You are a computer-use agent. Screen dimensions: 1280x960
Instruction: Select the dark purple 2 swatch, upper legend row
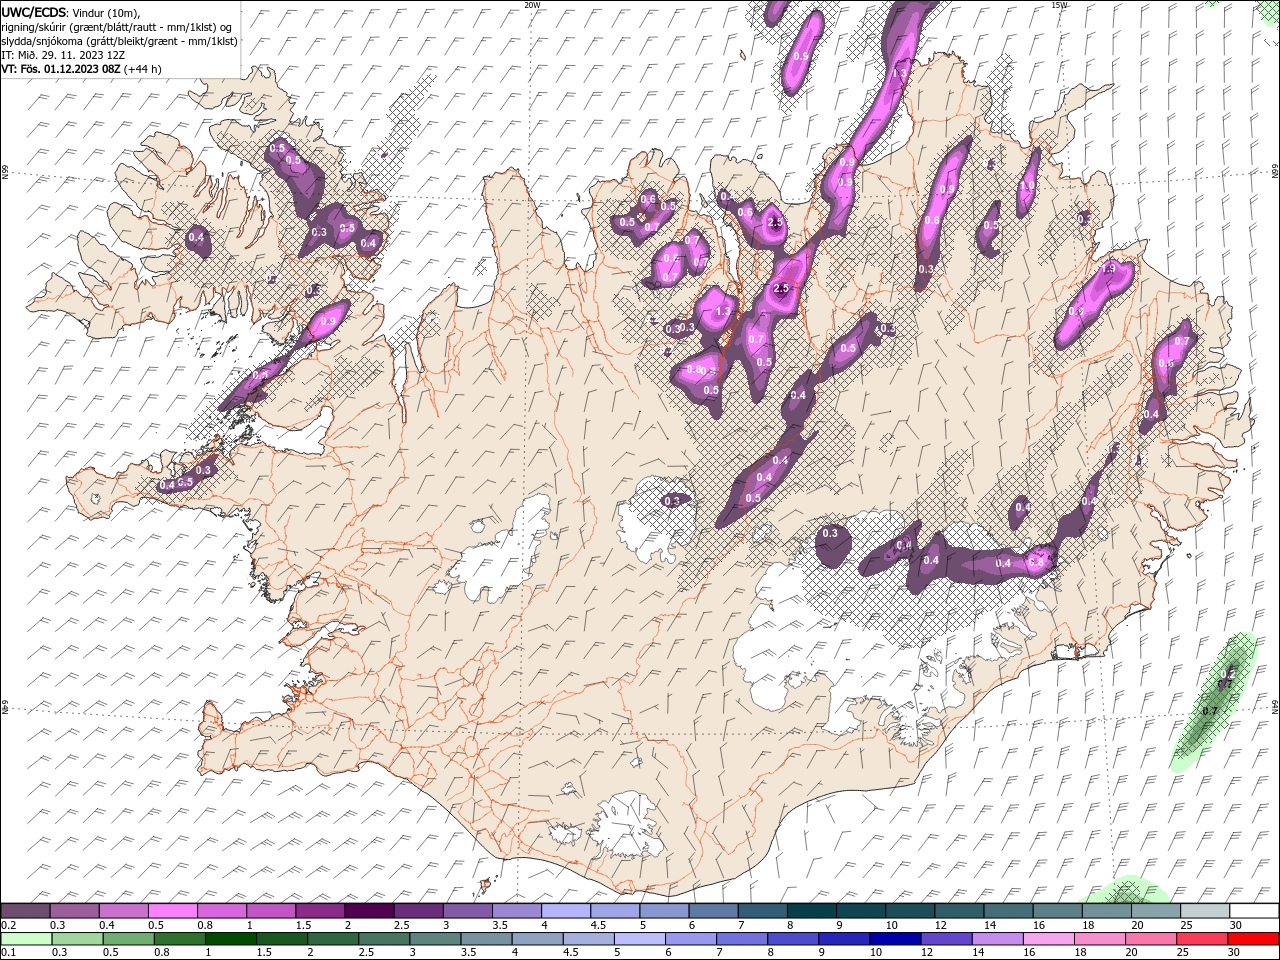pos(369,911)
